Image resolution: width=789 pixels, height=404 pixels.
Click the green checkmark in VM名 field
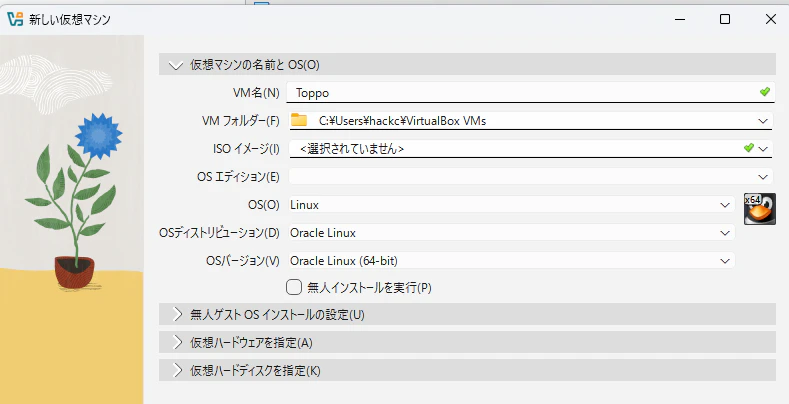765,92
